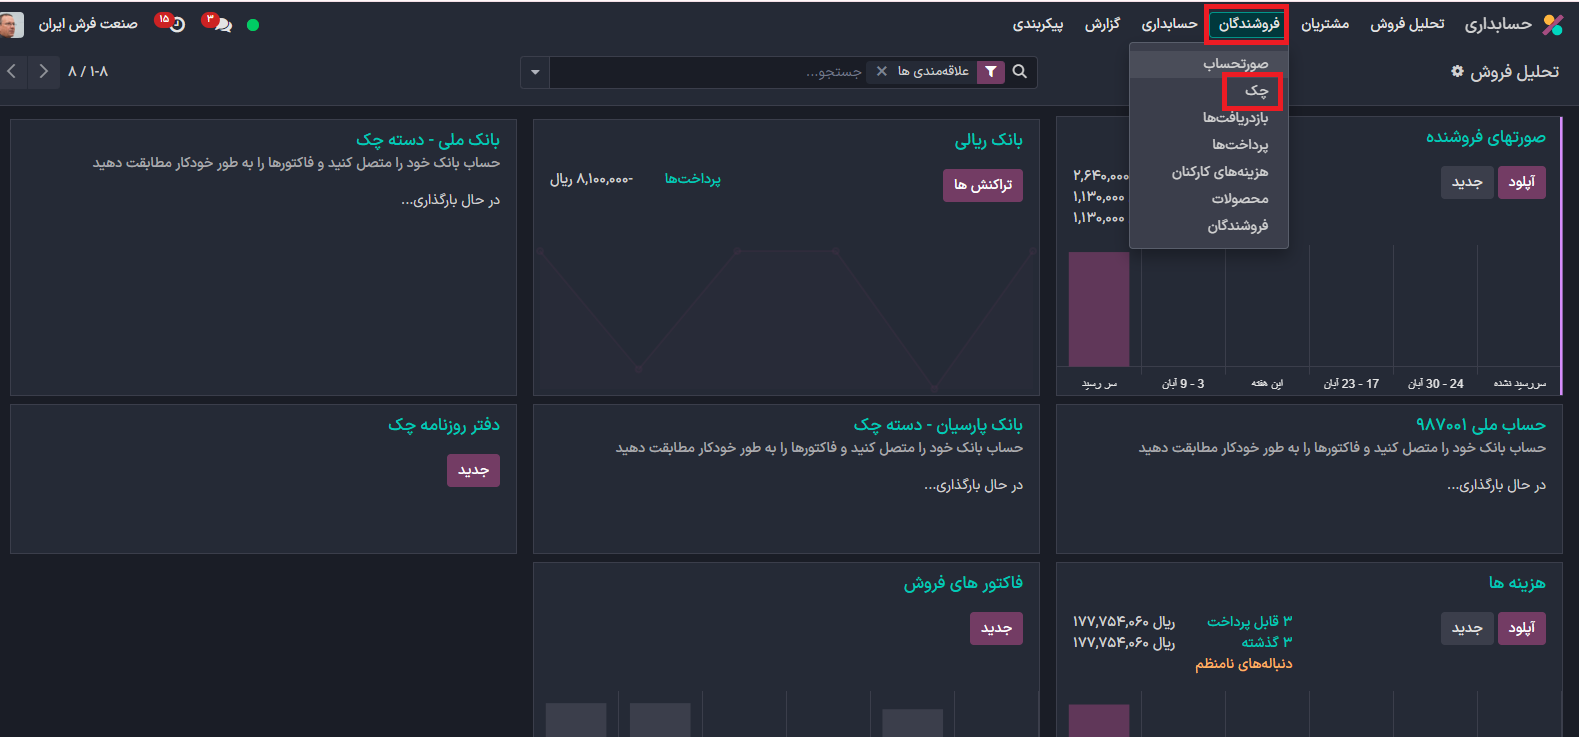Select چک from the dropdown menu
1579x737 pixels.
1256,91
